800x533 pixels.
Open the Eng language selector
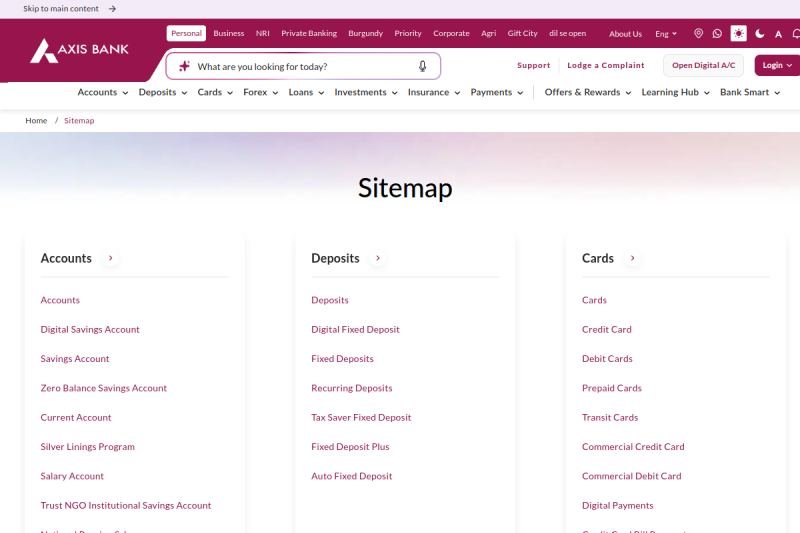[666, 34]
